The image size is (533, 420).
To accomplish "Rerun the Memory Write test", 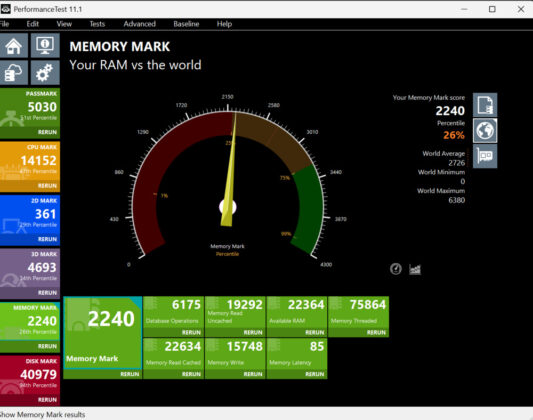I will [x=253, y=374].
